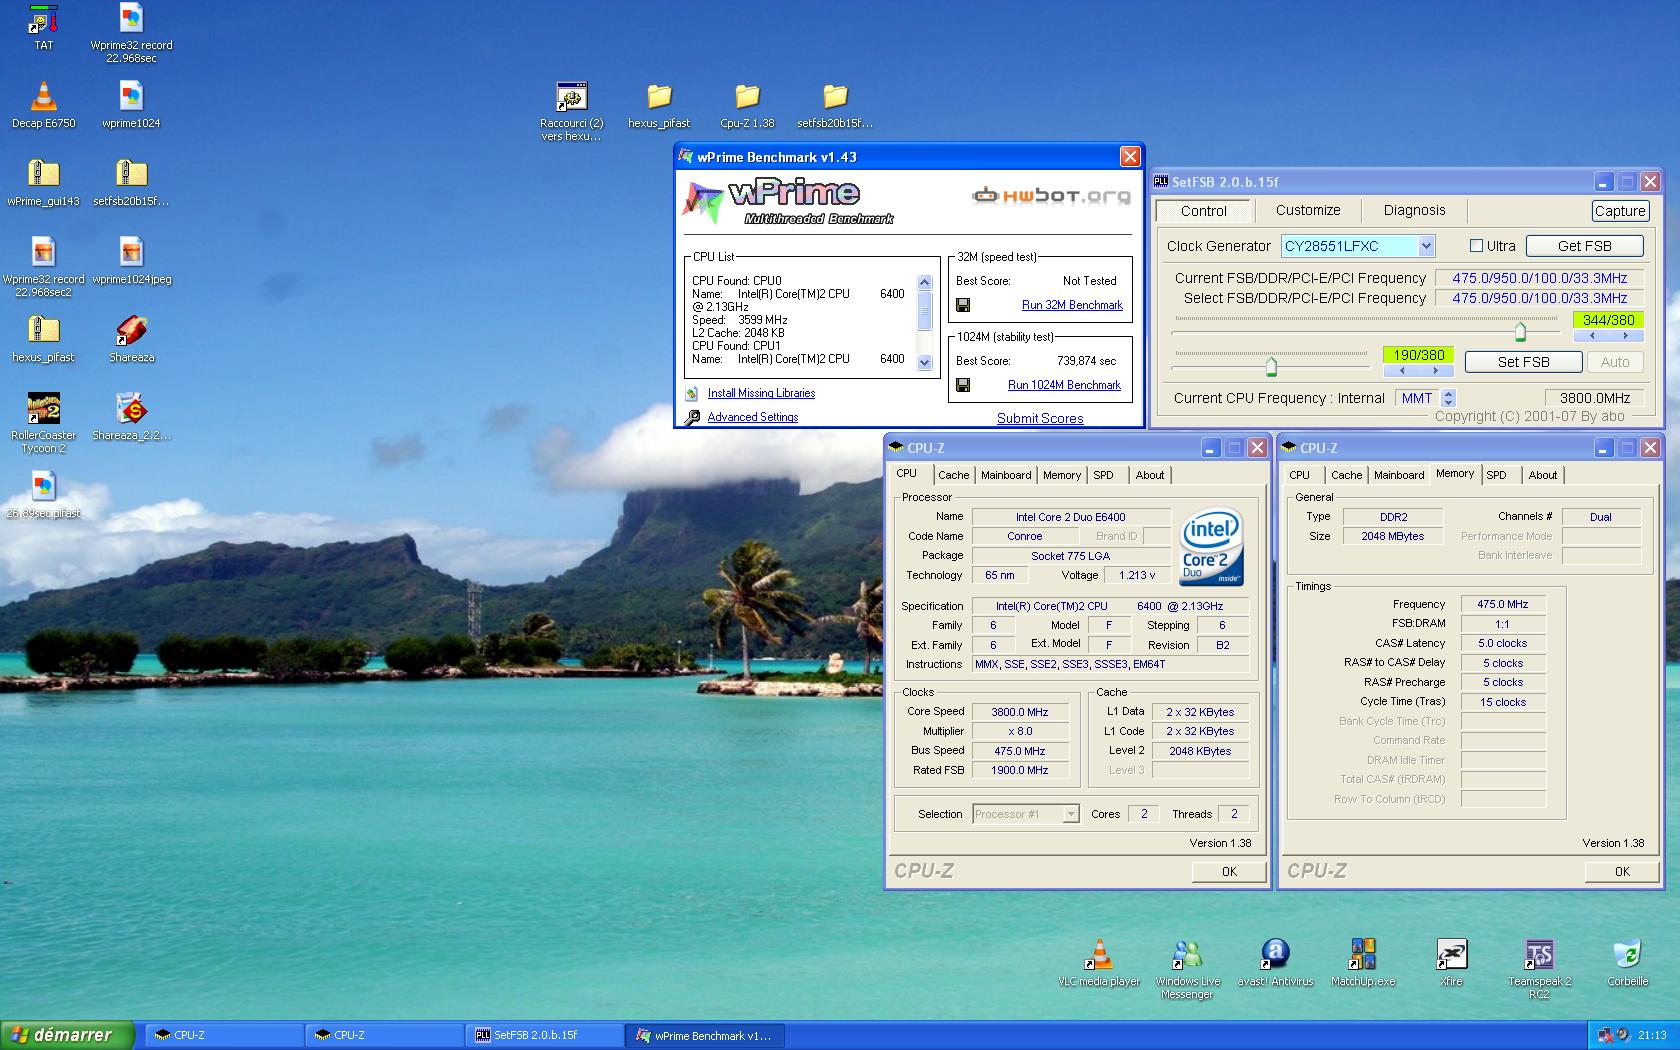Screen dimensions: 1680x1050
Task: Click the system tray clock showing 21:13
Action: coord(1652,1035)
